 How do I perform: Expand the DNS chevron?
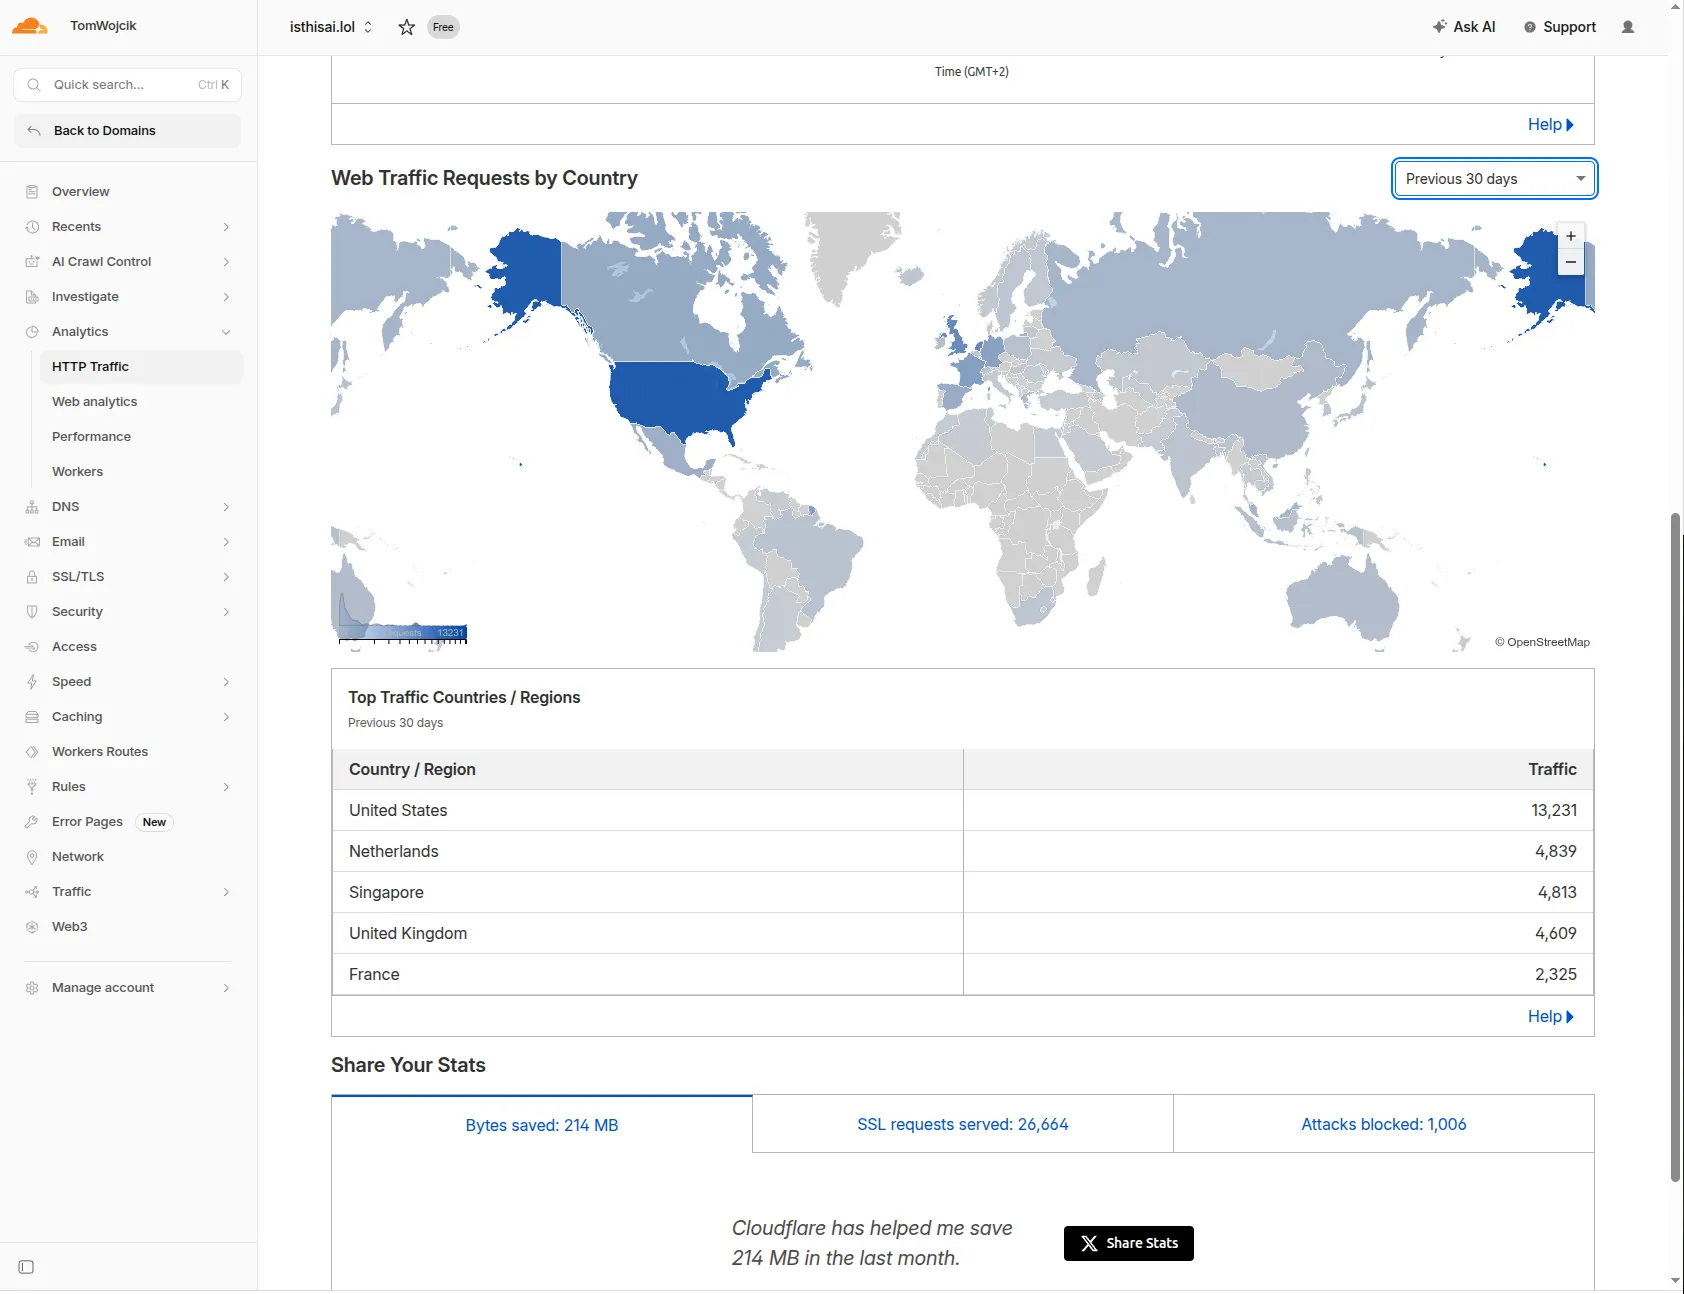coord(226,507)
